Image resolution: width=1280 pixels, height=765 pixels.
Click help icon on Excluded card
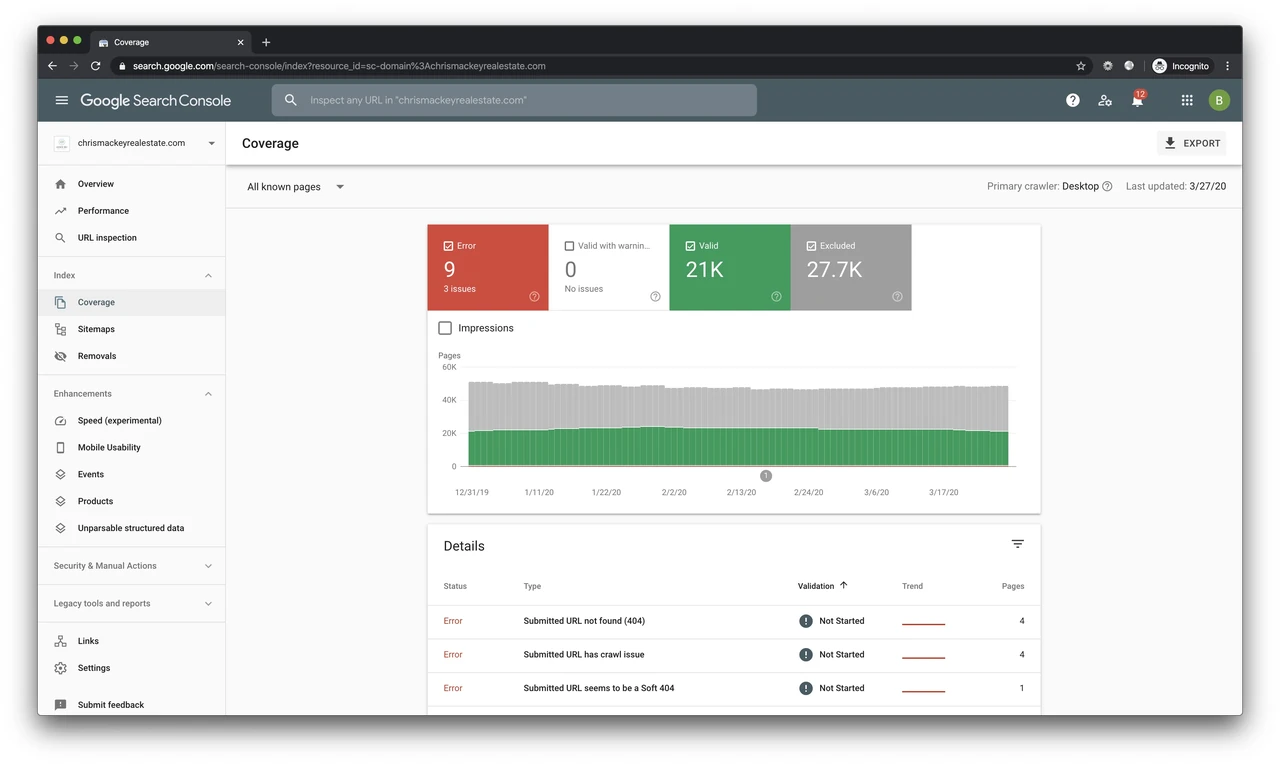(897, 296)
